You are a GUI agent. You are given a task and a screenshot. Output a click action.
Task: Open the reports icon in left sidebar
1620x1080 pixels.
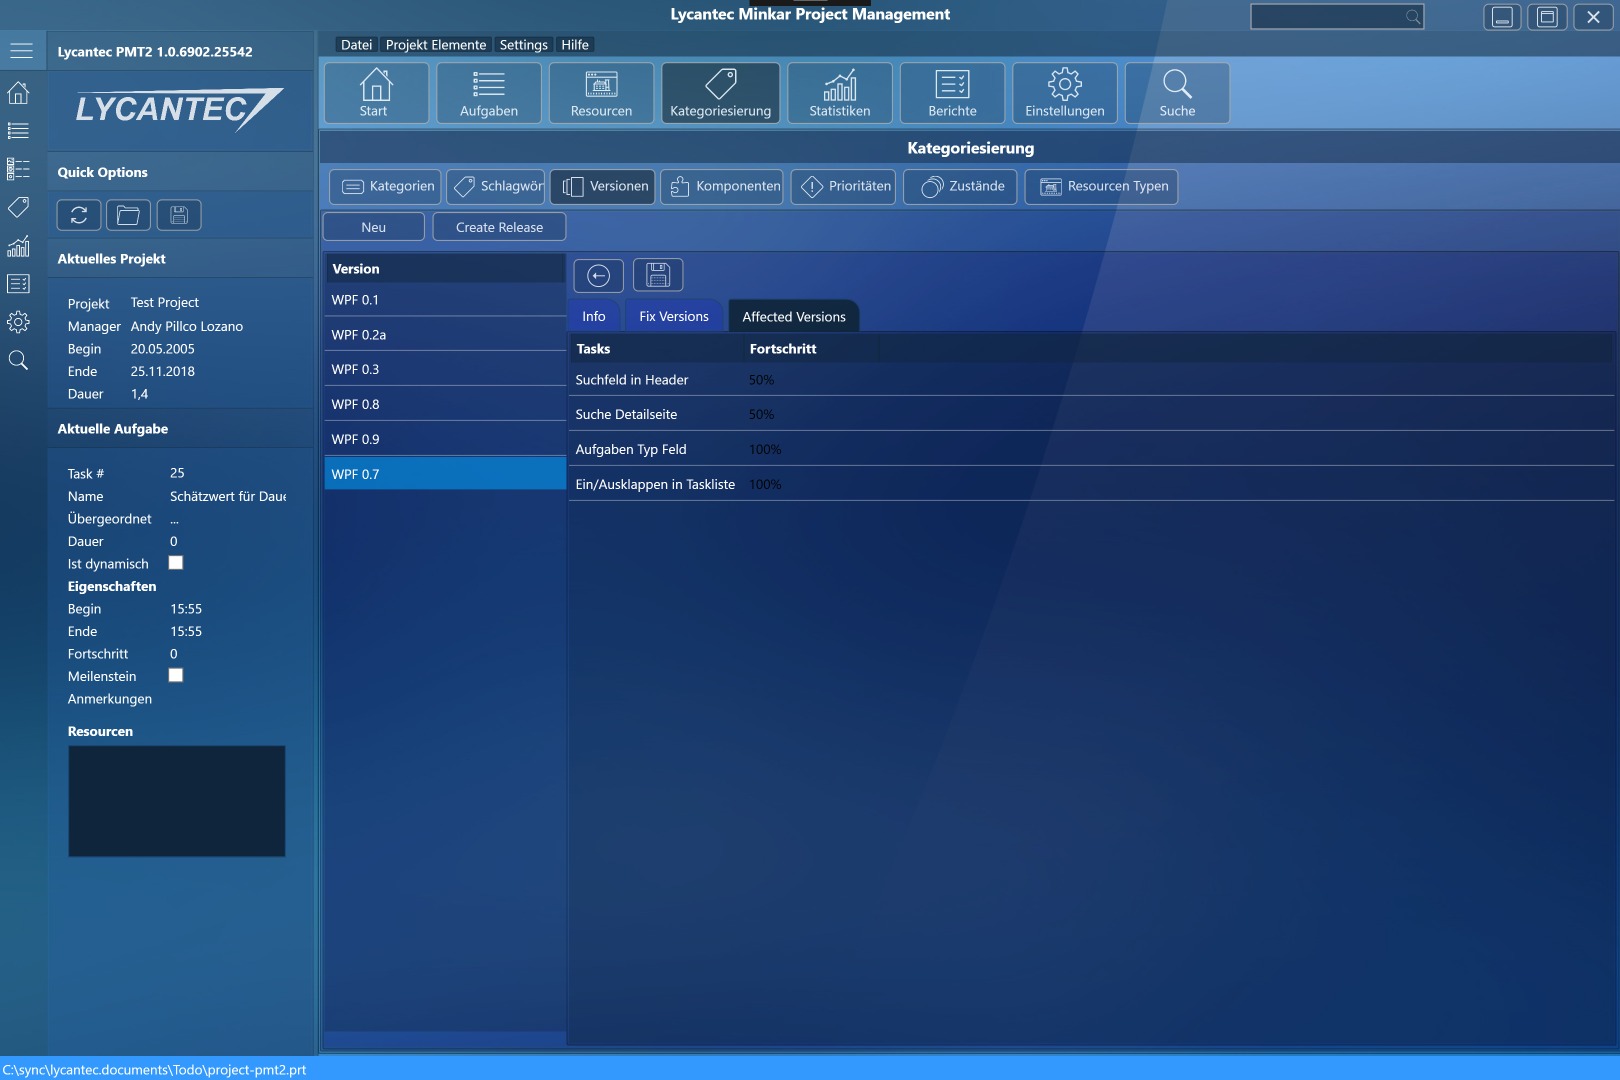[18, 284]
